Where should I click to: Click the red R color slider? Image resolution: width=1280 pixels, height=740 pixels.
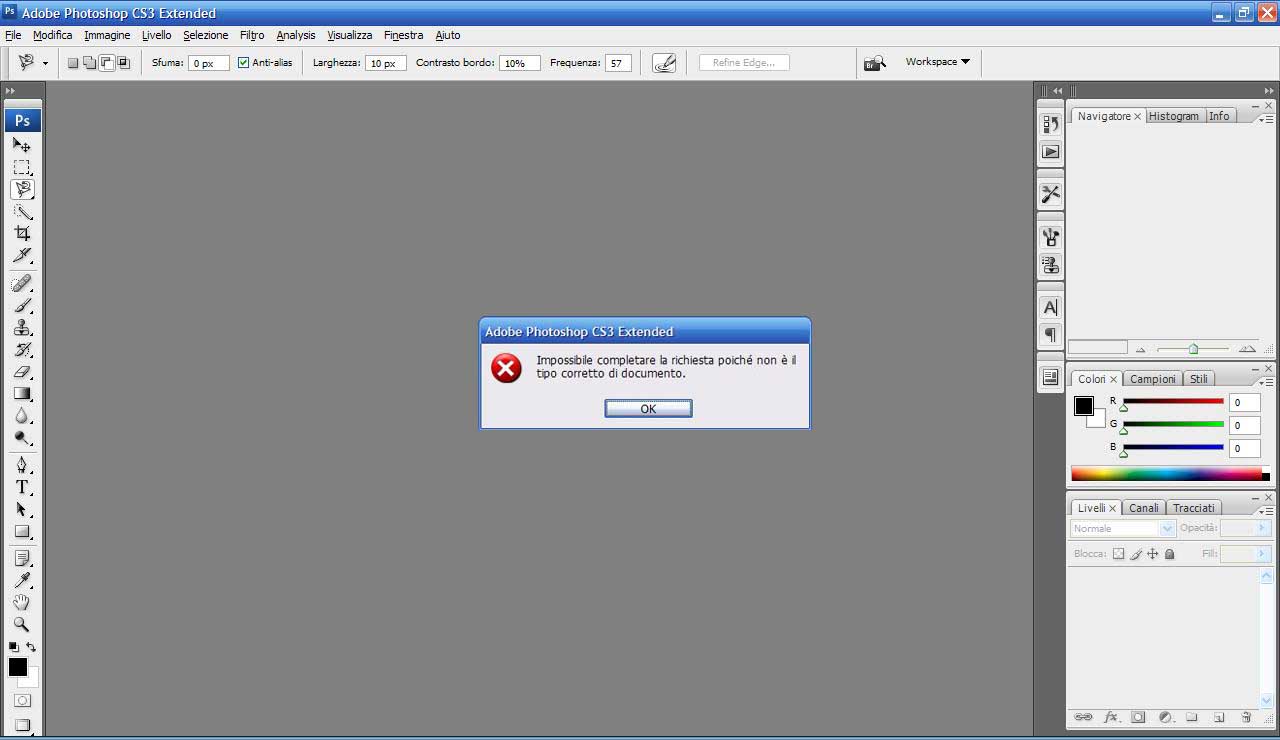pyautogui.click(x=1173, y=402)
